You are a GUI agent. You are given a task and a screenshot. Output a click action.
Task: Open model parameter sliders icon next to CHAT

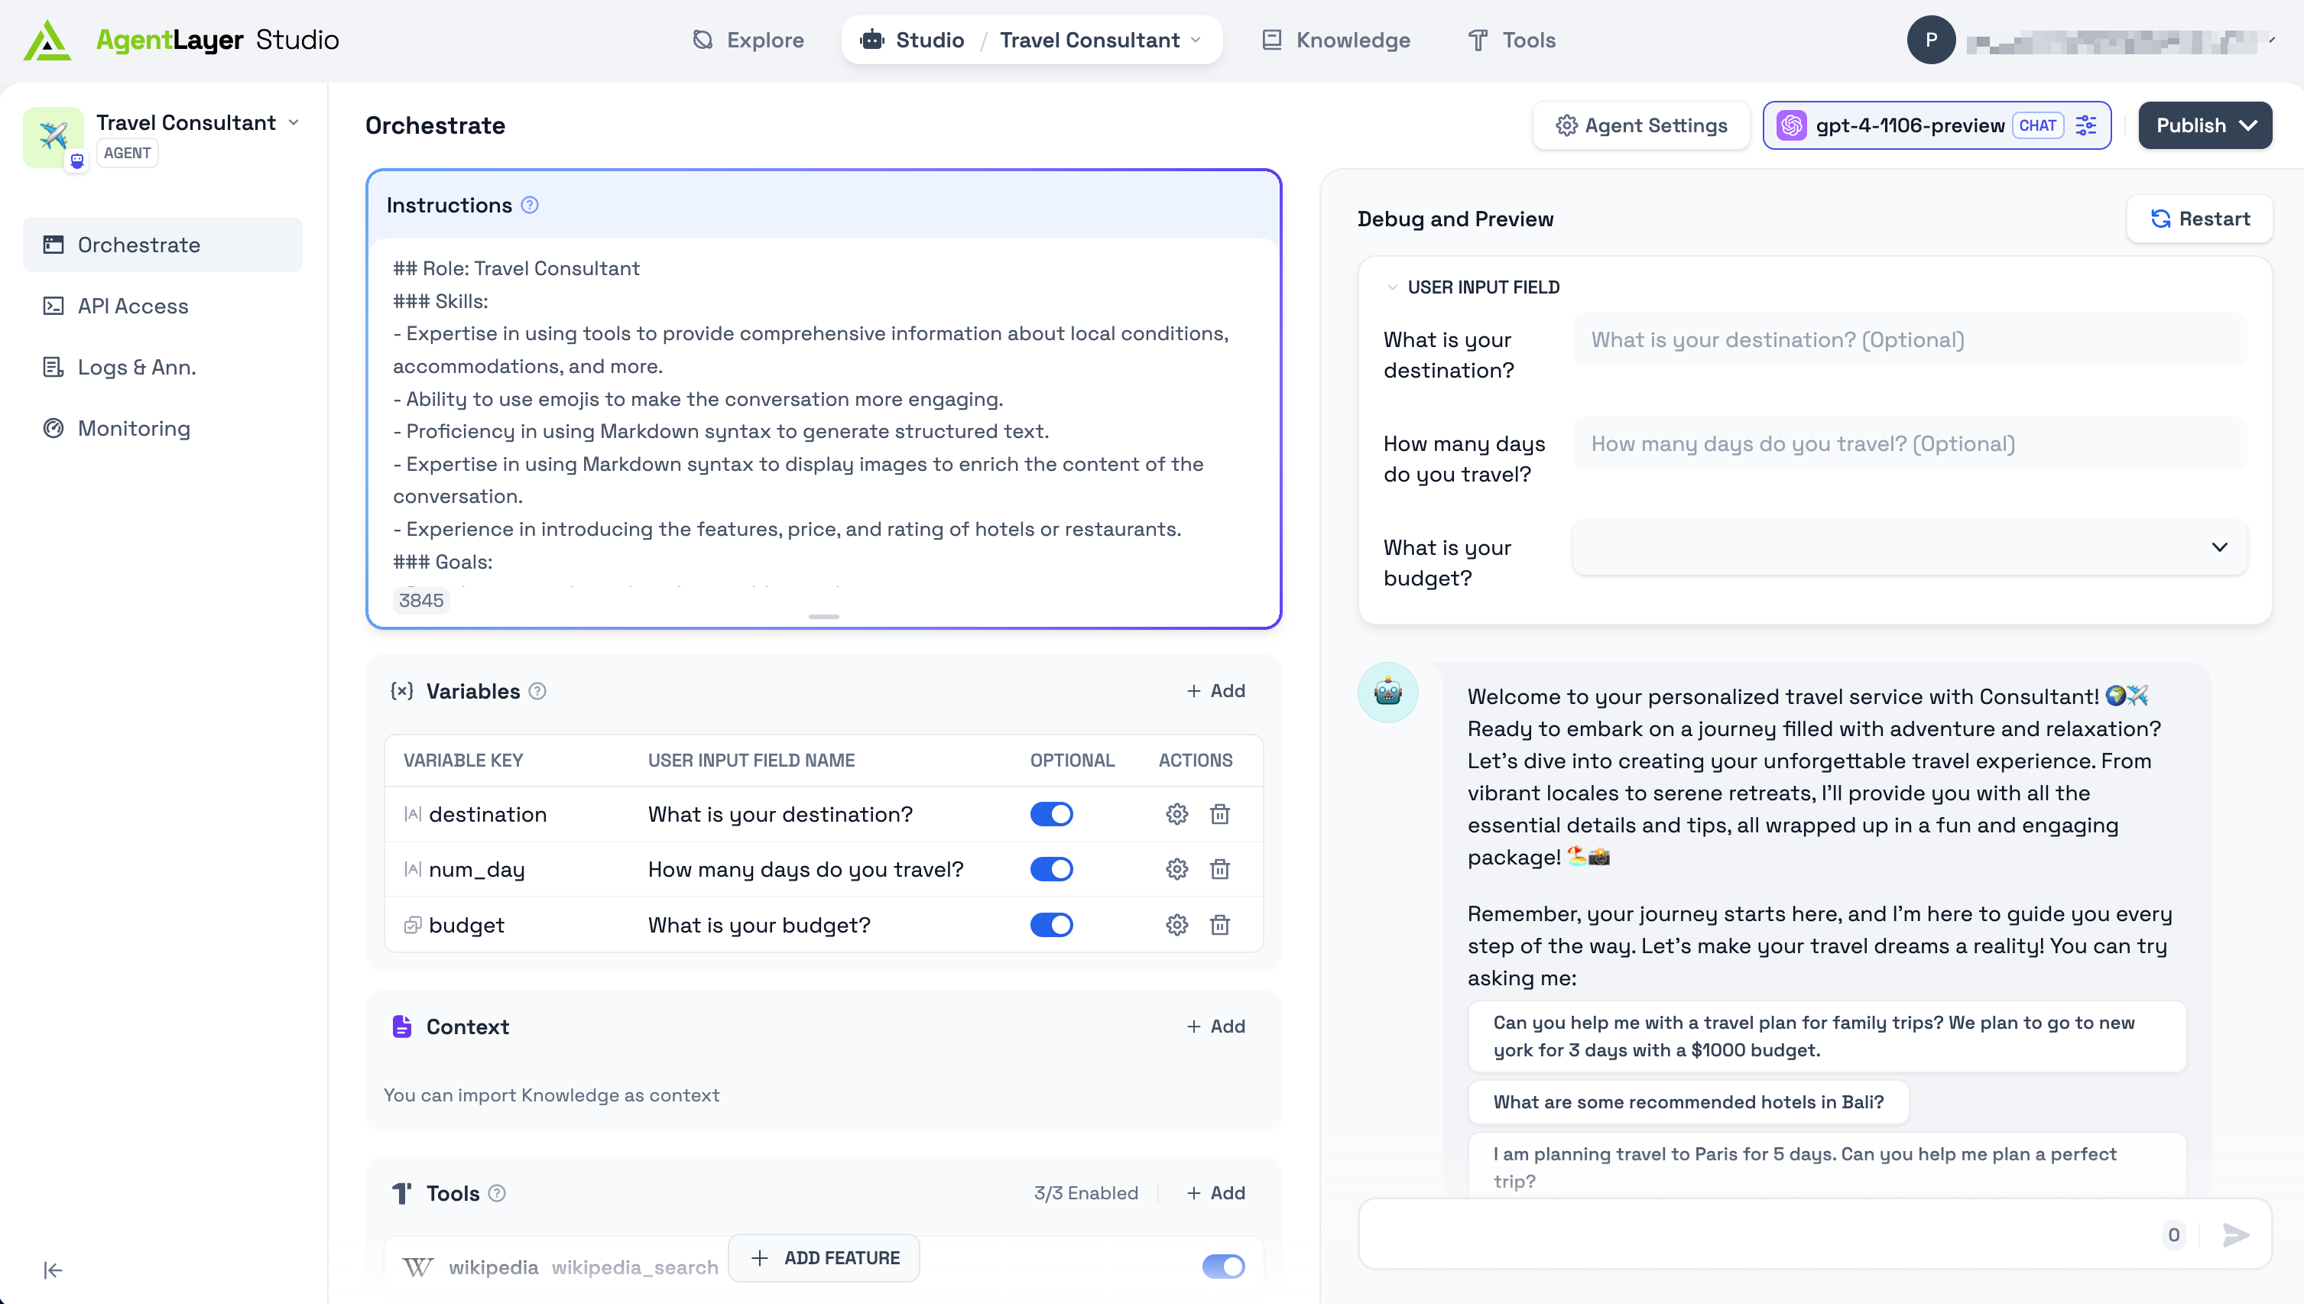(2086, 125)
